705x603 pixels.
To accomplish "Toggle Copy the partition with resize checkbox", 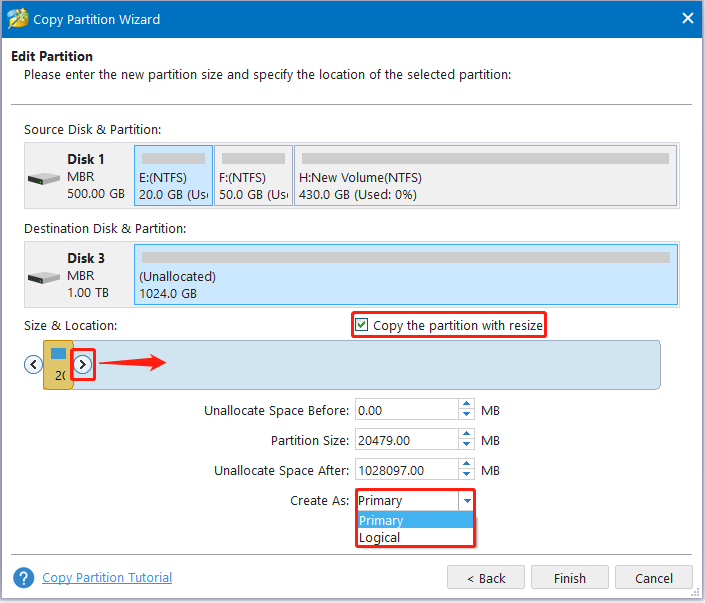I will 361,325.
